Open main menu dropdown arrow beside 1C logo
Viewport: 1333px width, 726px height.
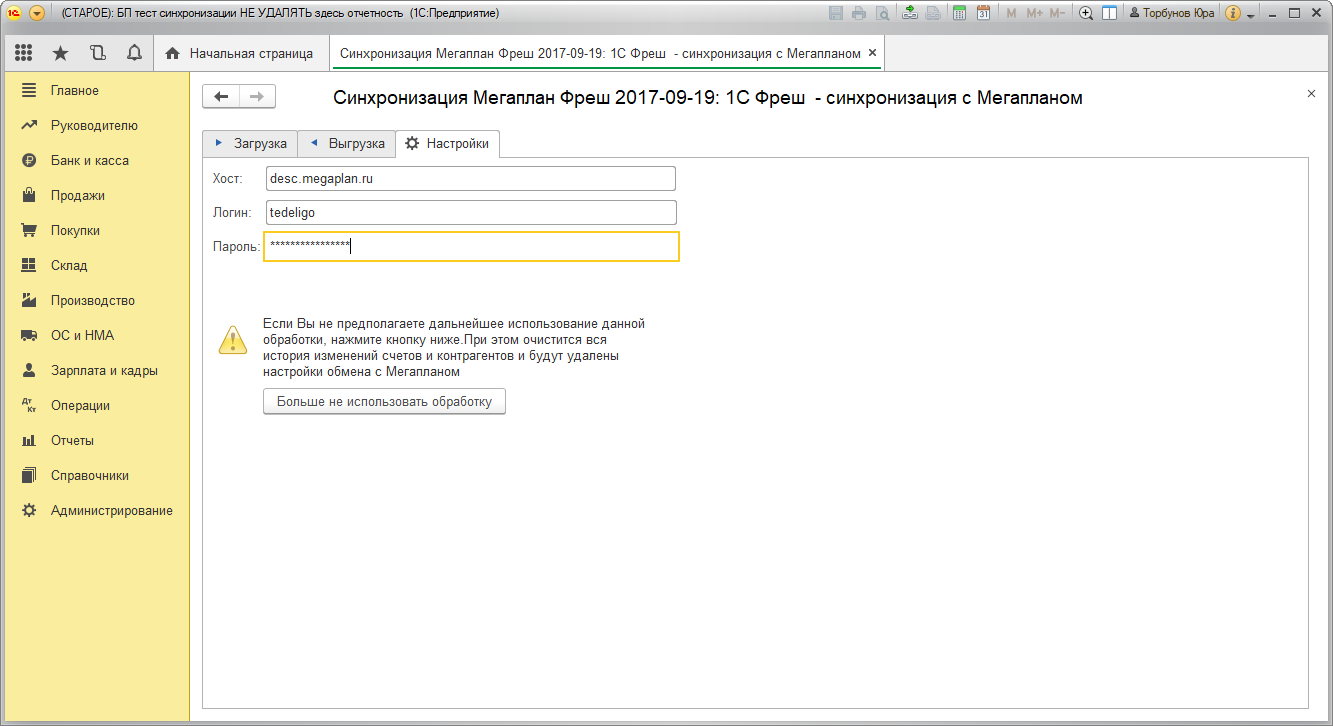pos(37,13)
